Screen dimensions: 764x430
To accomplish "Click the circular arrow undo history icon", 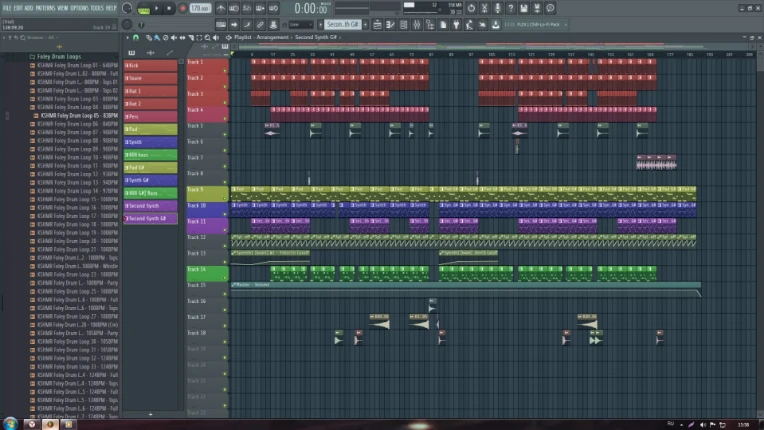I will (x=471, y=8).
